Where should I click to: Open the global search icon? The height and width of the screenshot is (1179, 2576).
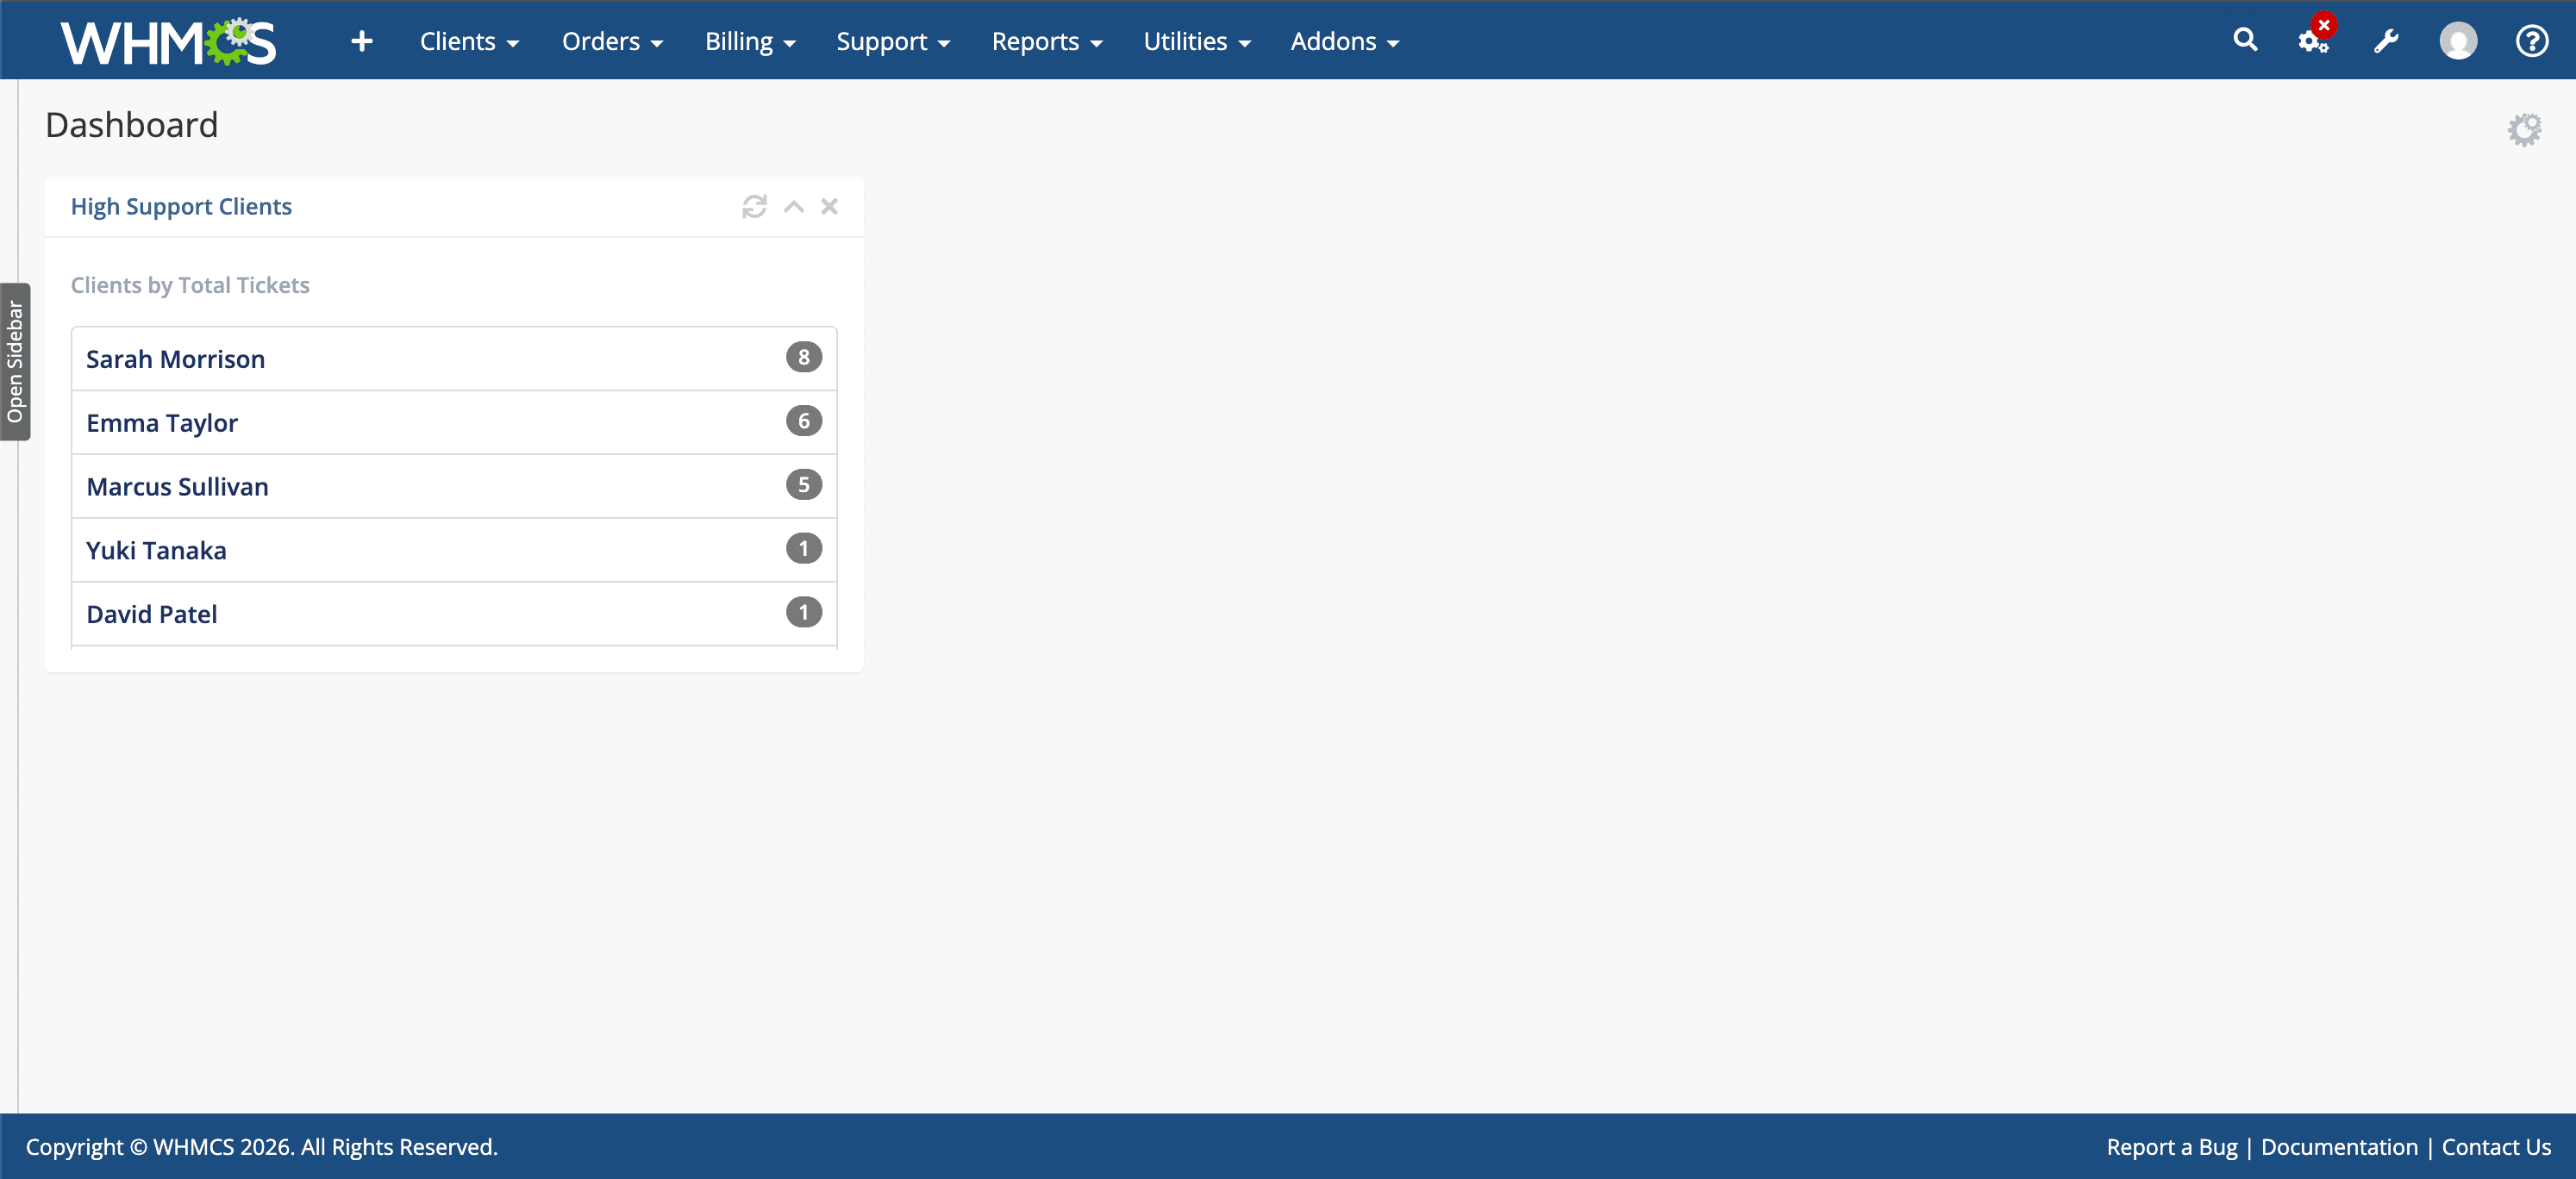2245,40
